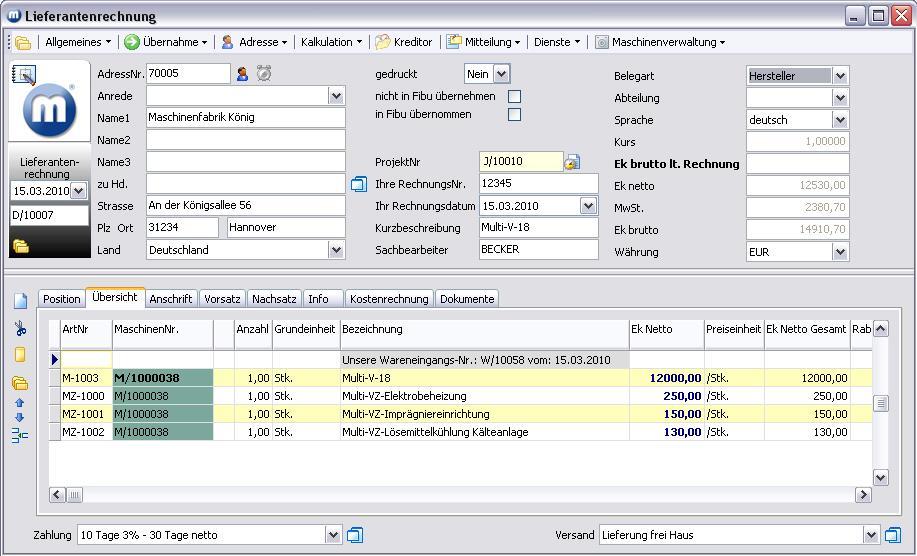
Task: Click the Ihre RechnungsNr. input field
Action: [538, 184]
